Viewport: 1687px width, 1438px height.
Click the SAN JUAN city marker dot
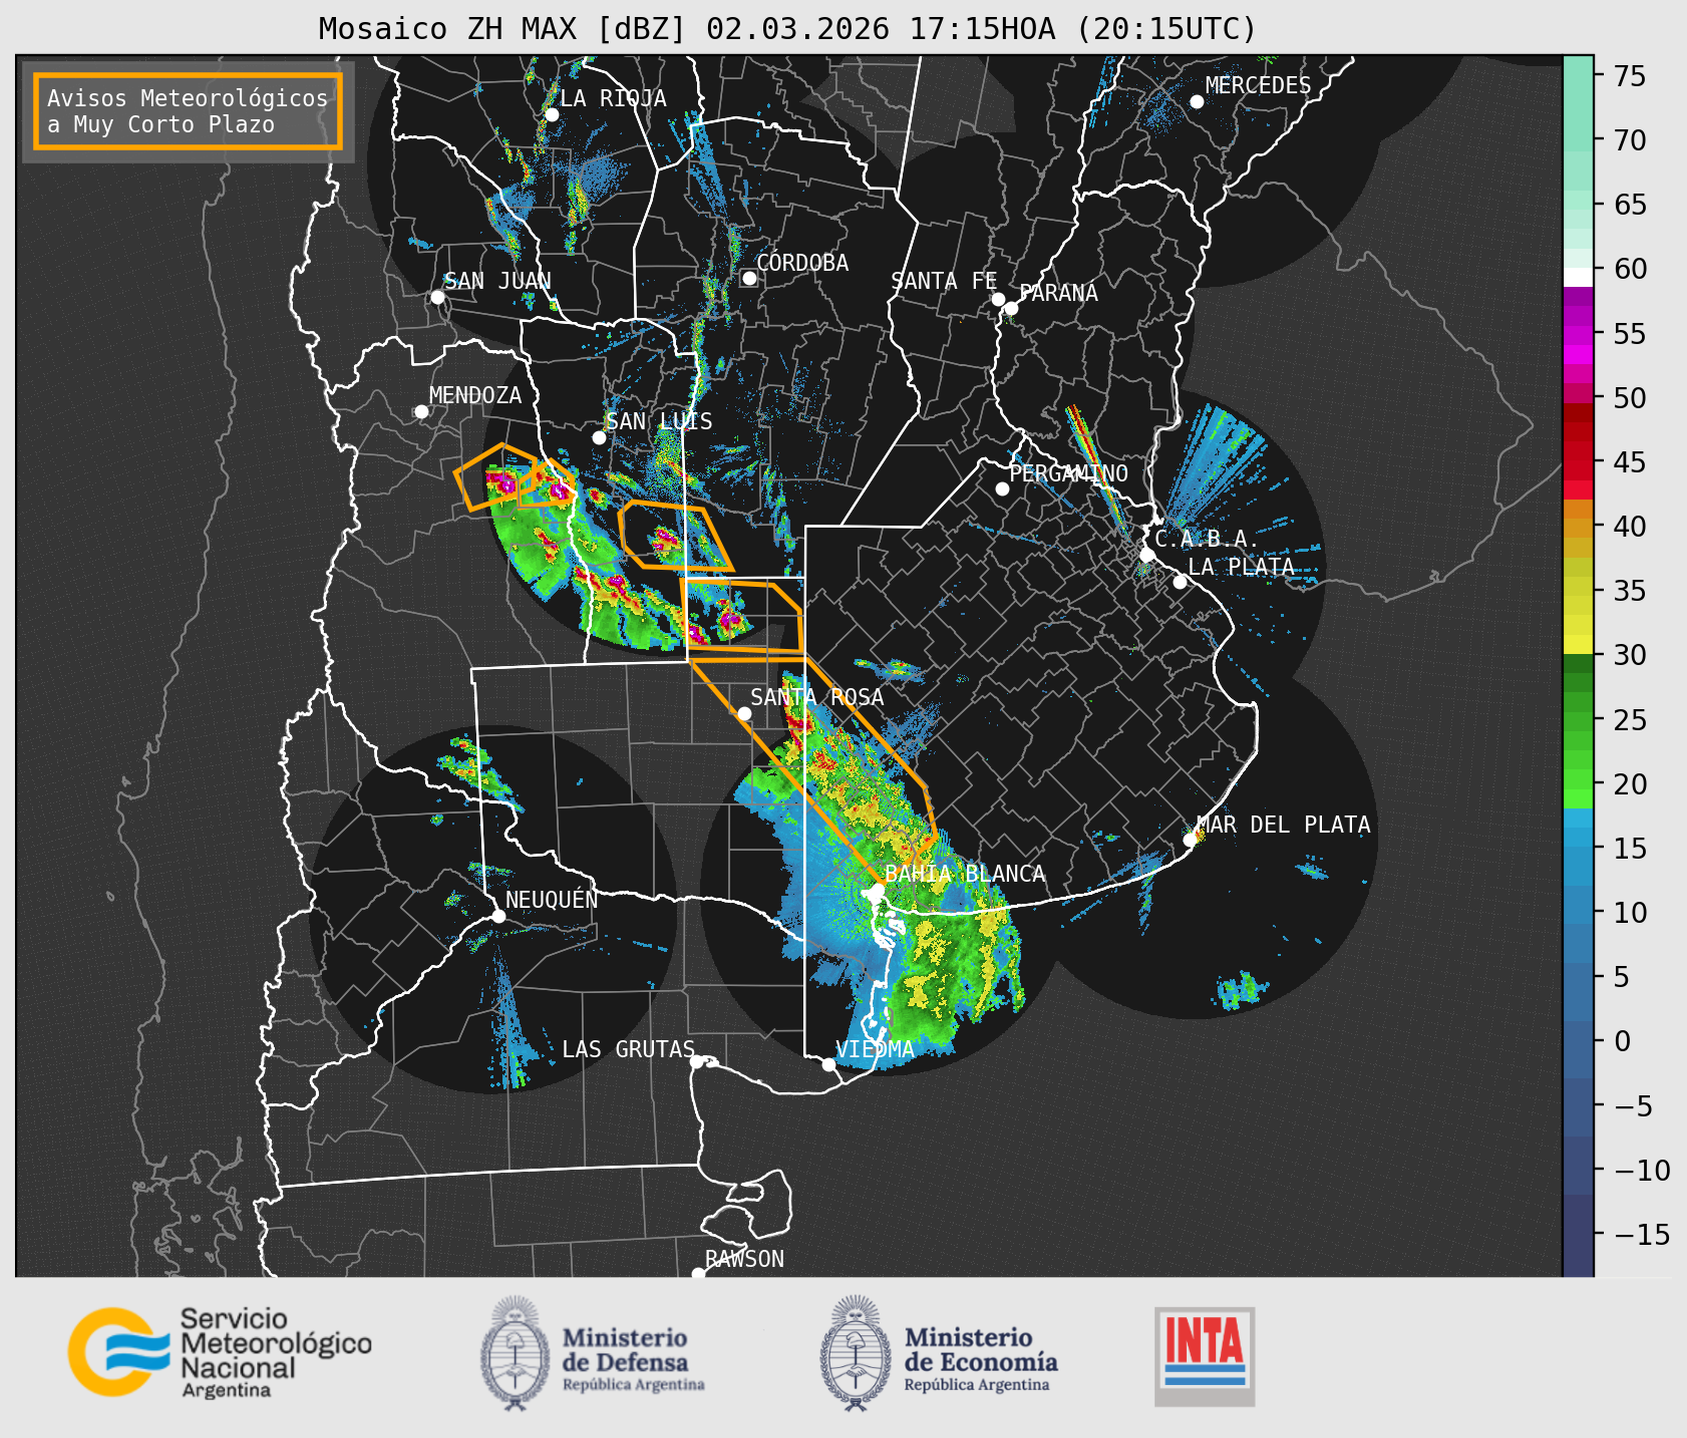click(x=437, y=297)
